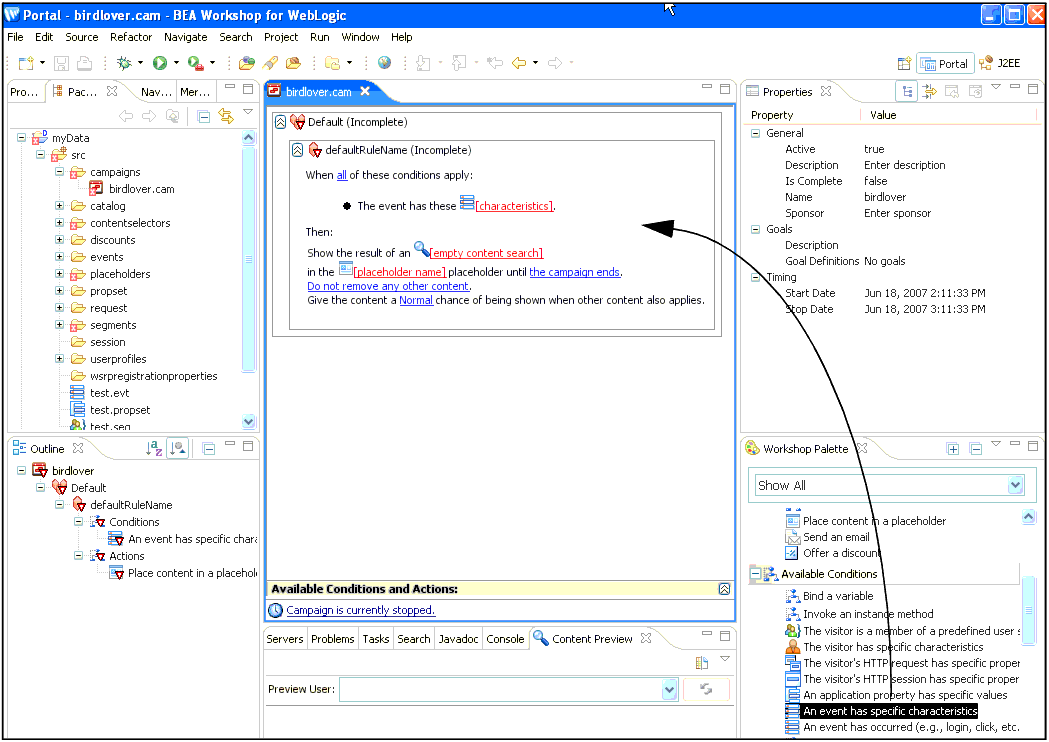1049x742 pixels.
Task: Expand the catalog folder
Action: [60, 205]
